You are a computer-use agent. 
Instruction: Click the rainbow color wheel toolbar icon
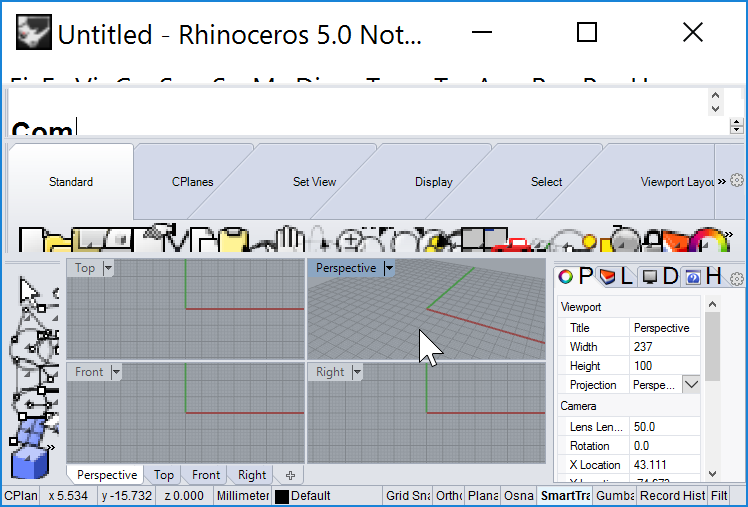click(x=709, y=240)
